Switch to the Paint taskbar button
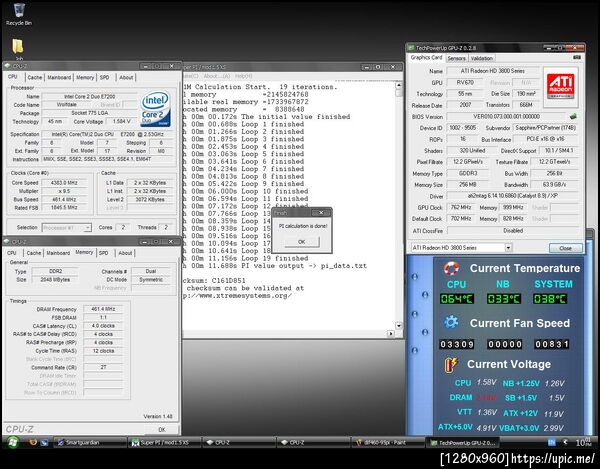This screenshot has width=600, height=469. [388, 443]
